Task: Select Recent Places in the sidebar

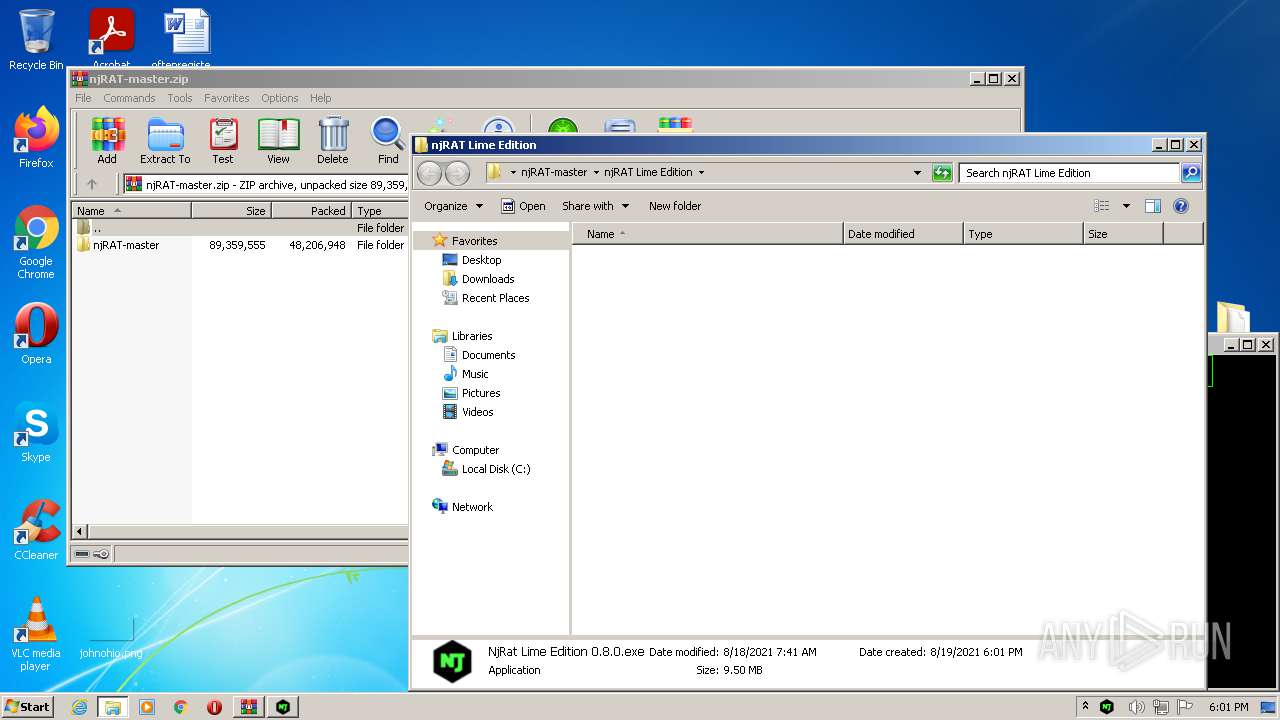Action: (495, 298)
